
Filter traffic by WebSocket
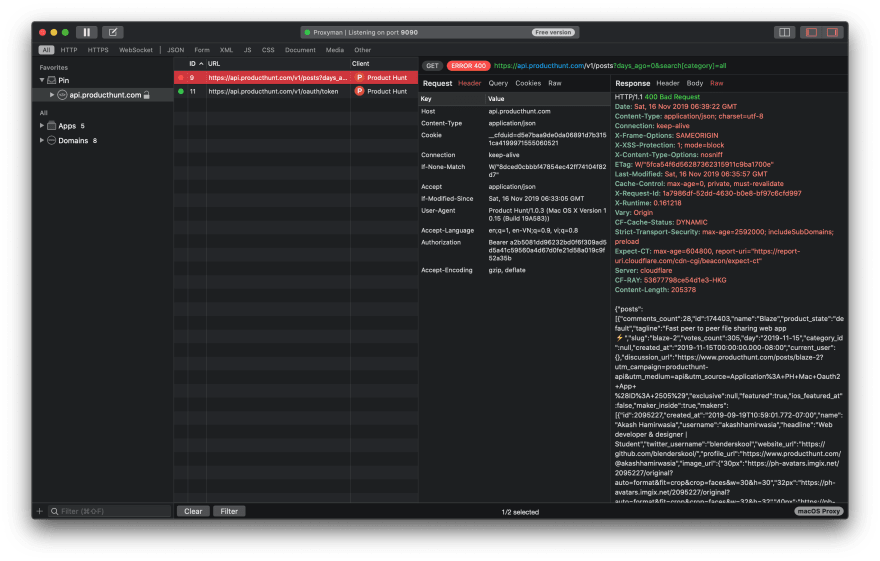point(136,50)
